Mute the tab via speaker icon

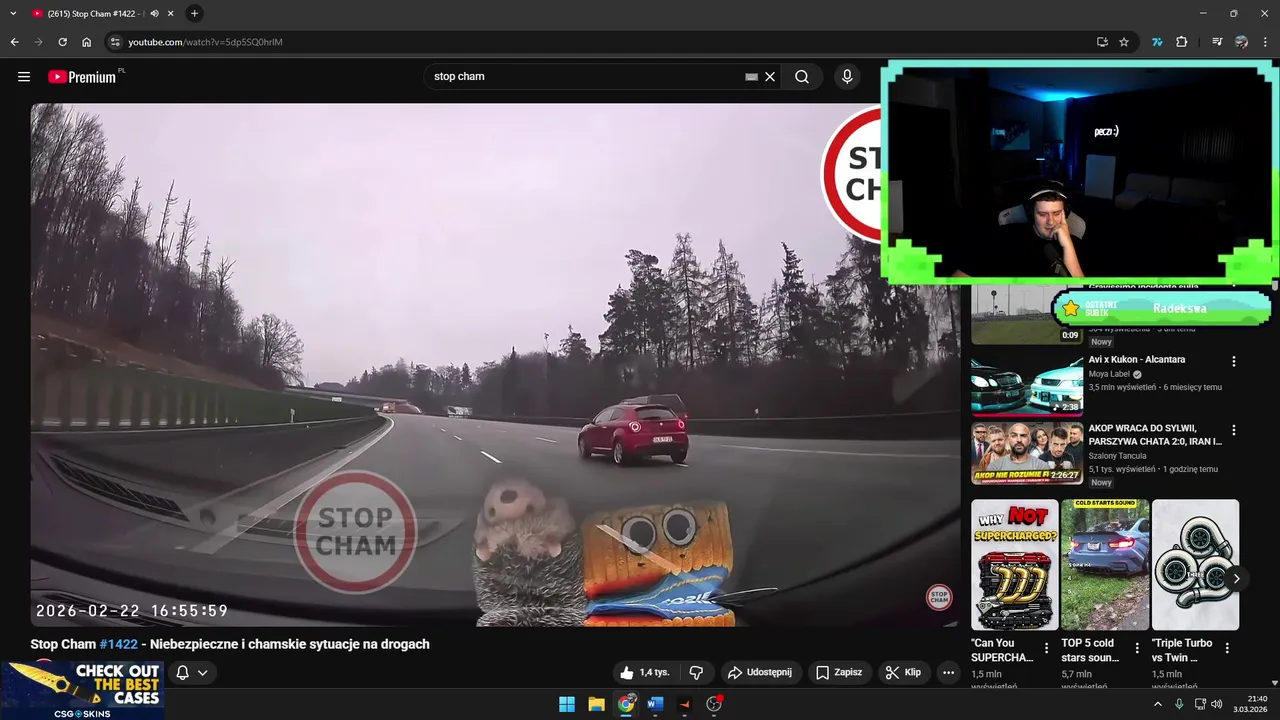click(x=154, y=13)
